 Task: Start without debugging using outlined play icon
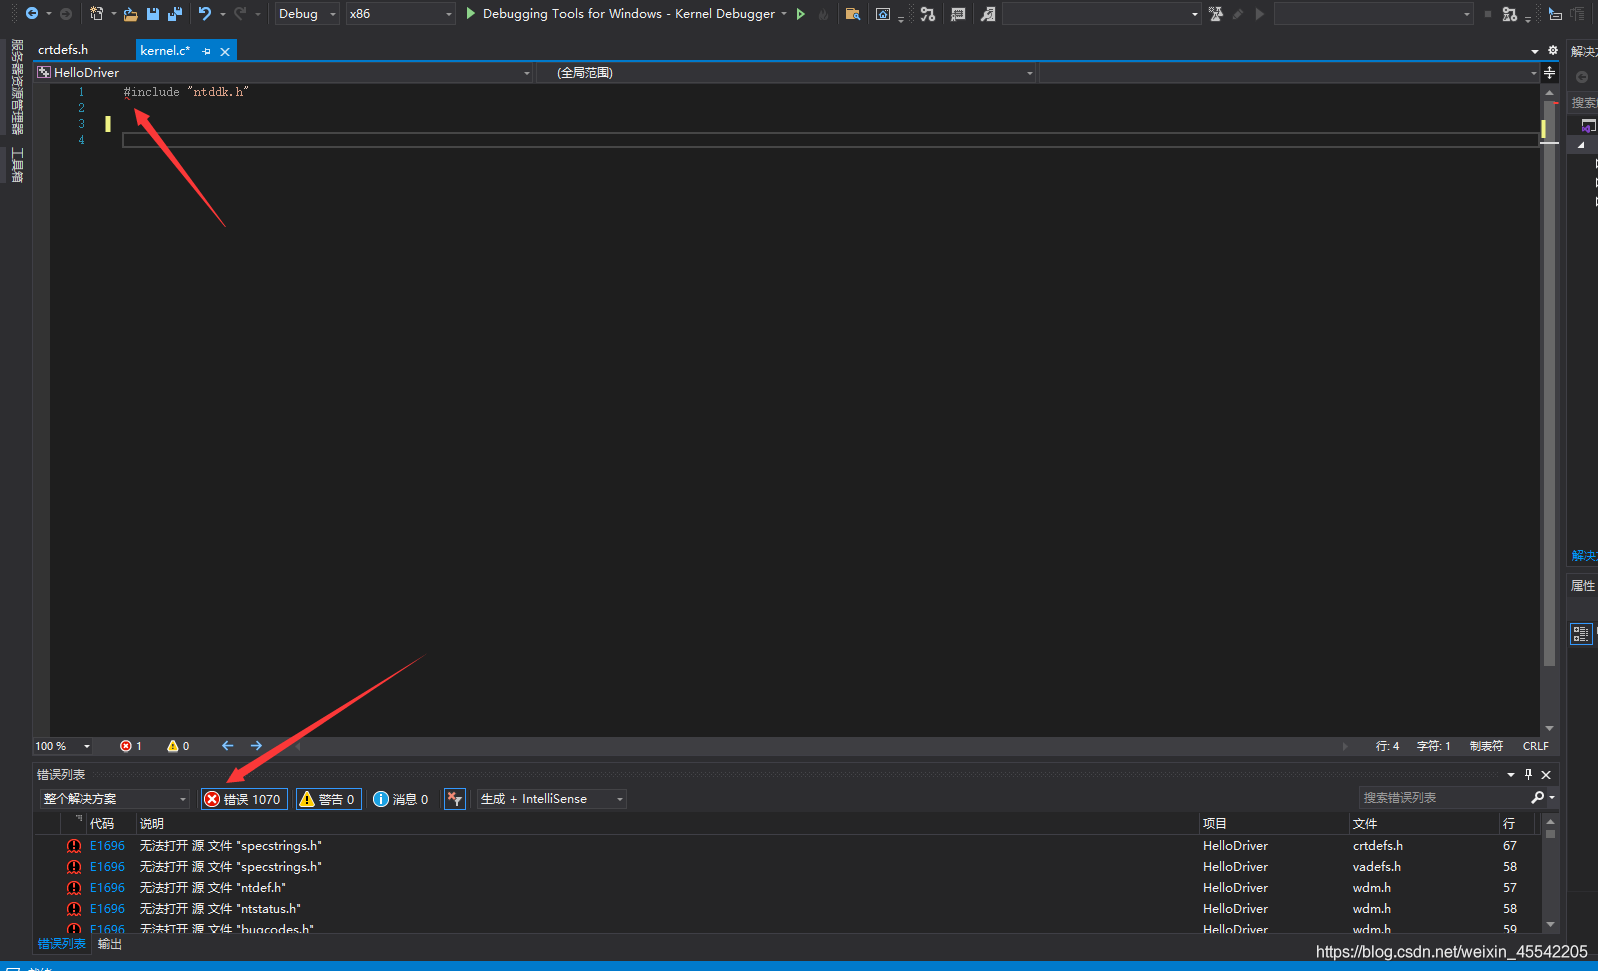click(801, 14)
